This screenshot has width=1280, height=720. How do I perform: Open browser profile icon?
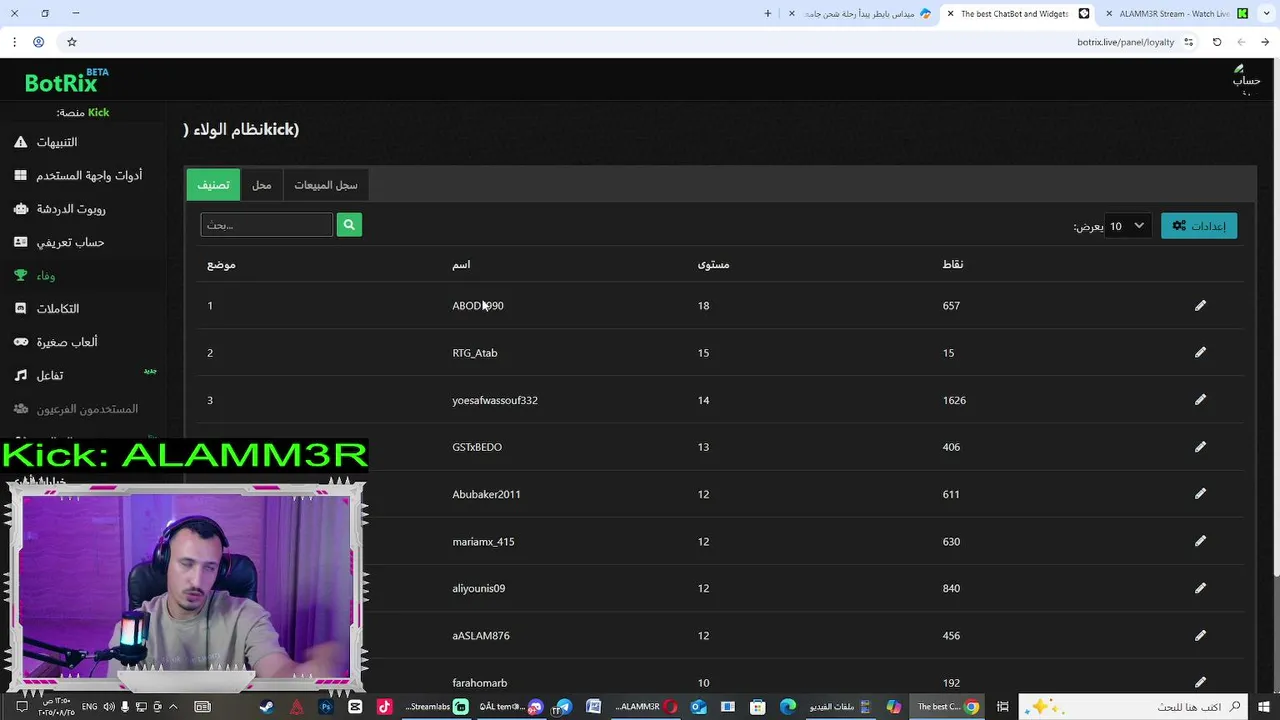39,42
